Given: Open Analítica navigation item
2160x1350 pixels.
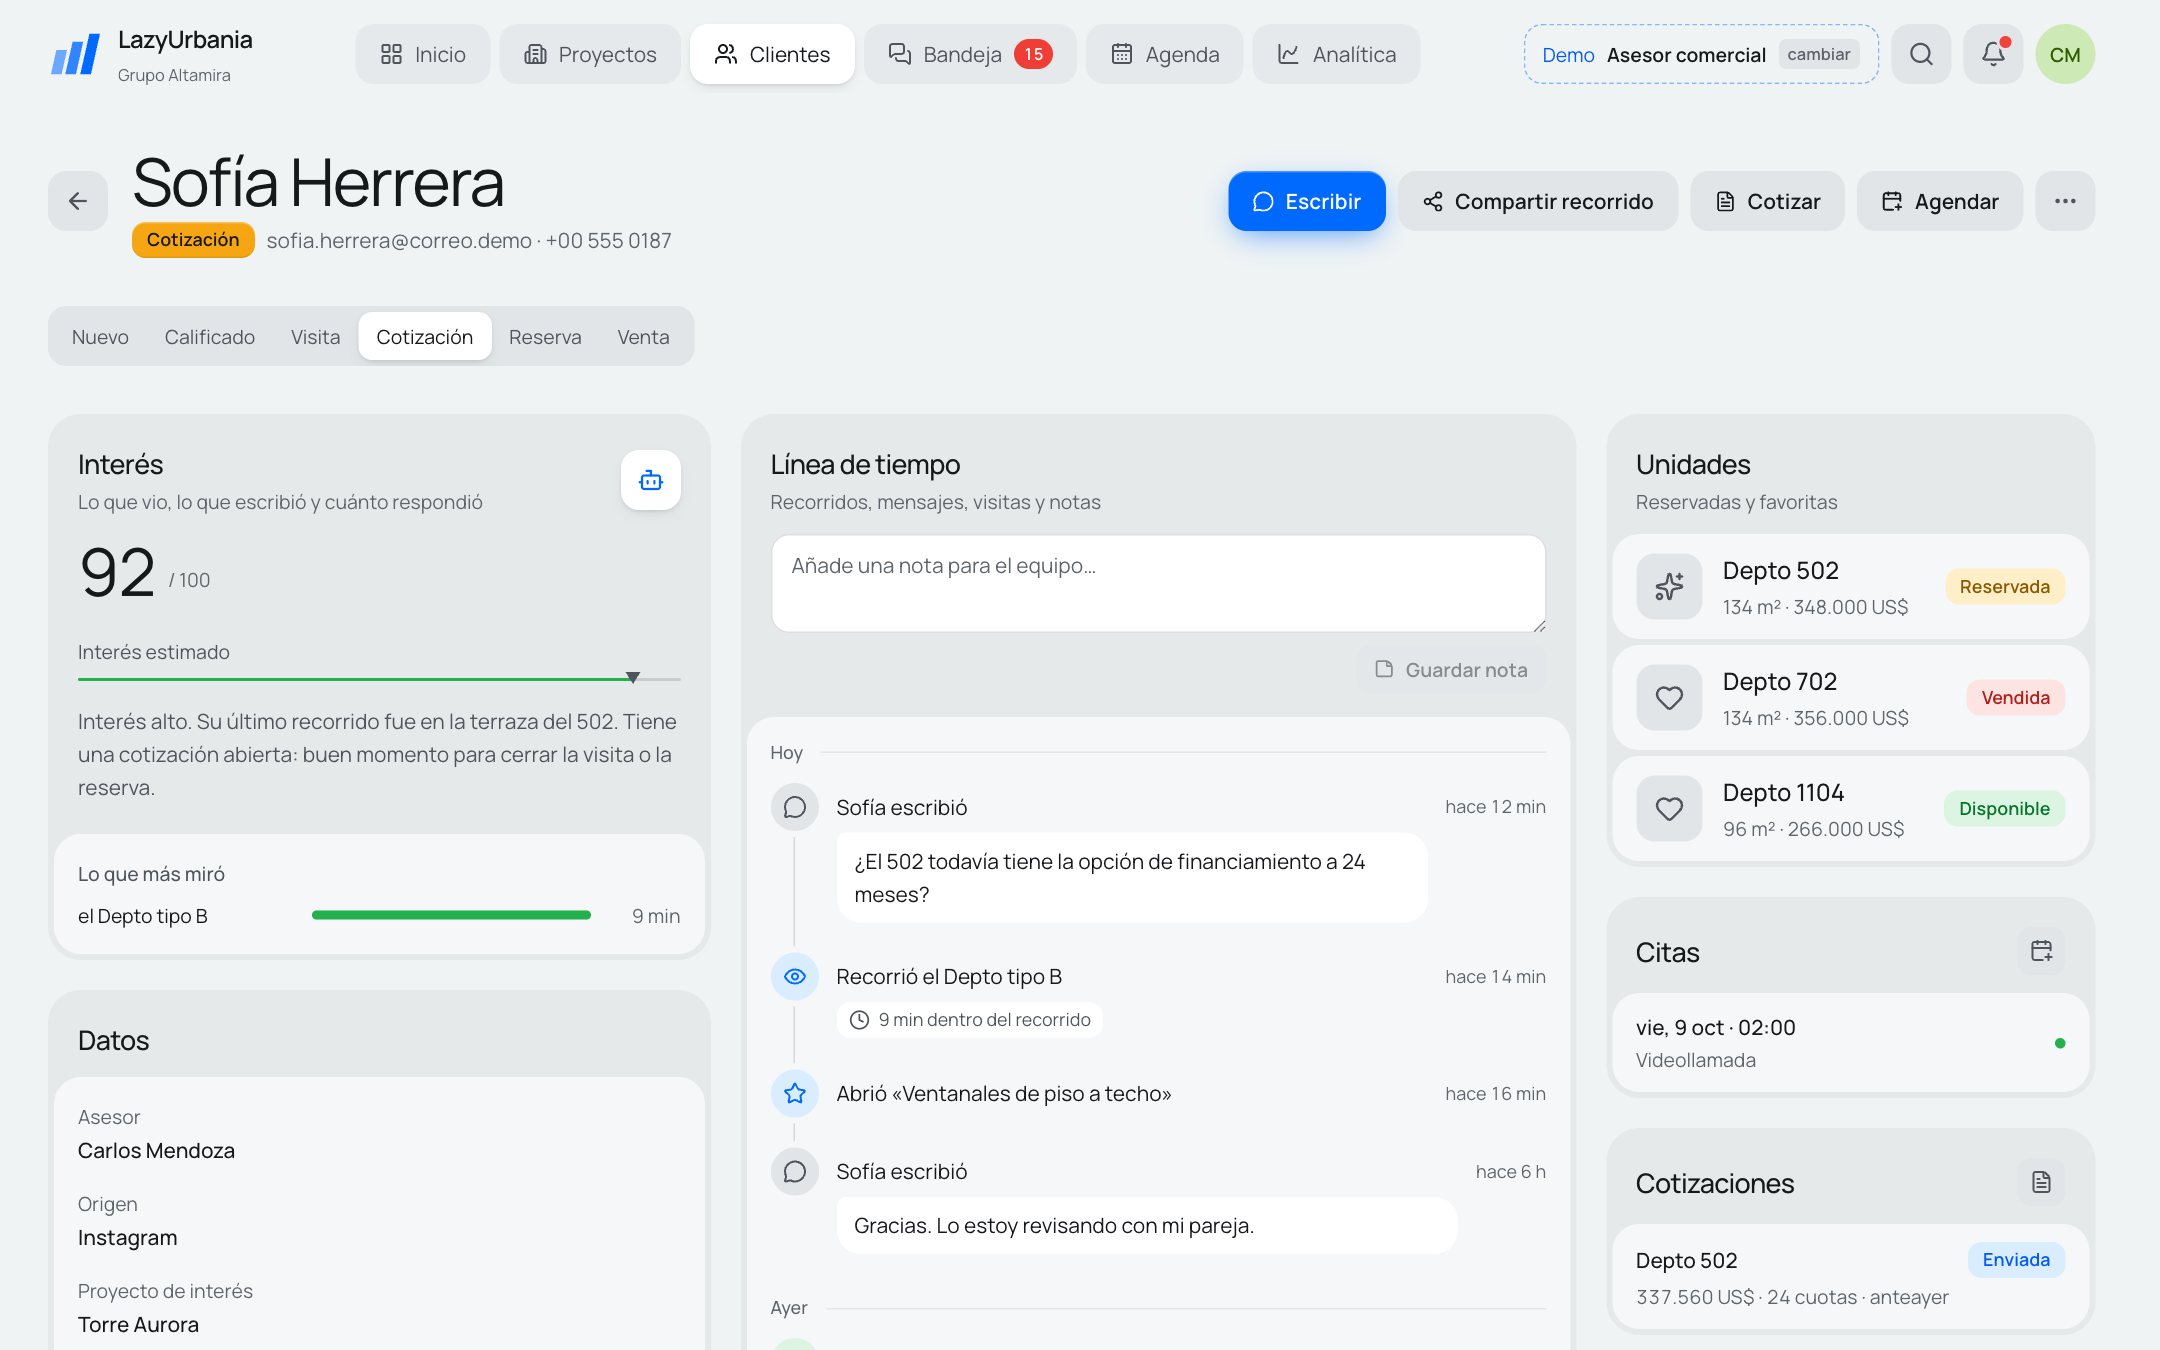Looking at the screenshot, I should [1336, 54].
